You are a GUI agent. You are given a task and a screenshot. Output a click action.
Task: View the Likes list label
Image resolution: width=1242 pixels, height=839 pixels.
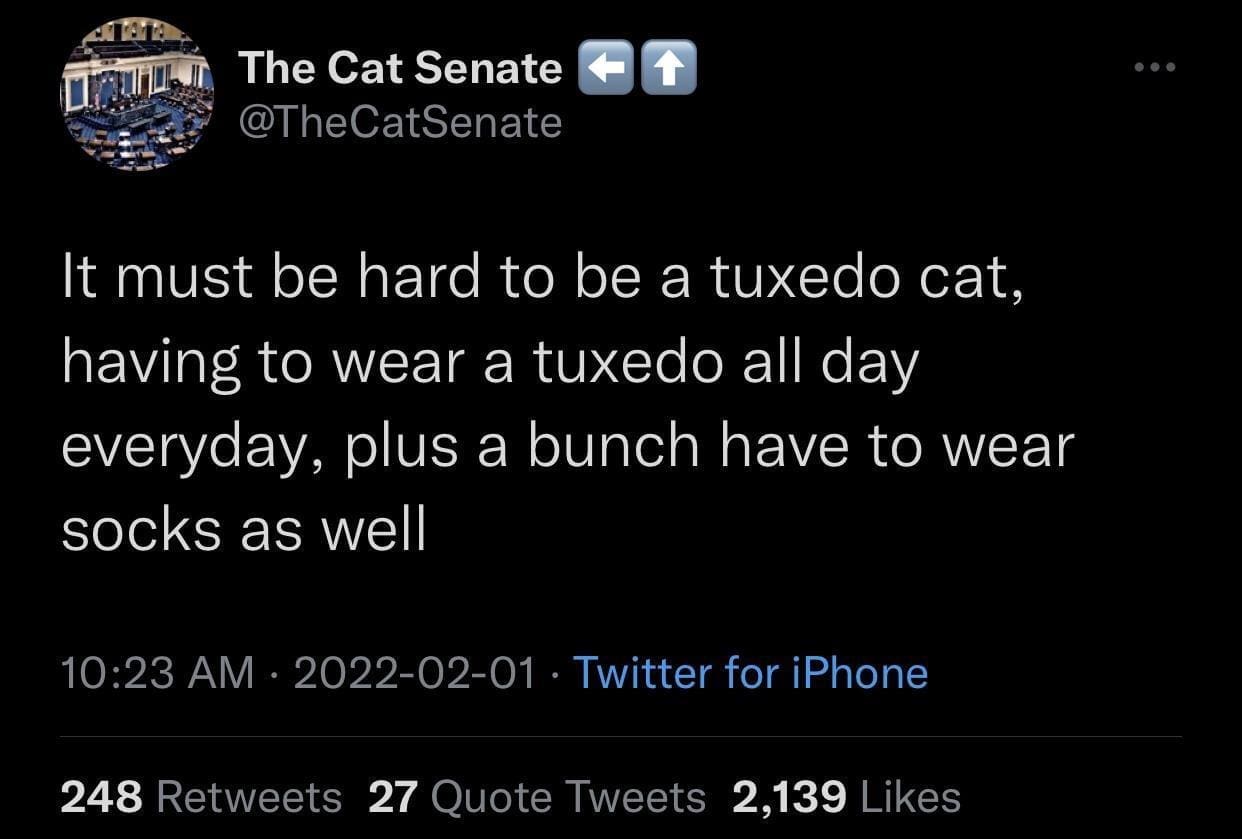pyautogui.click(x=910, y=797)
